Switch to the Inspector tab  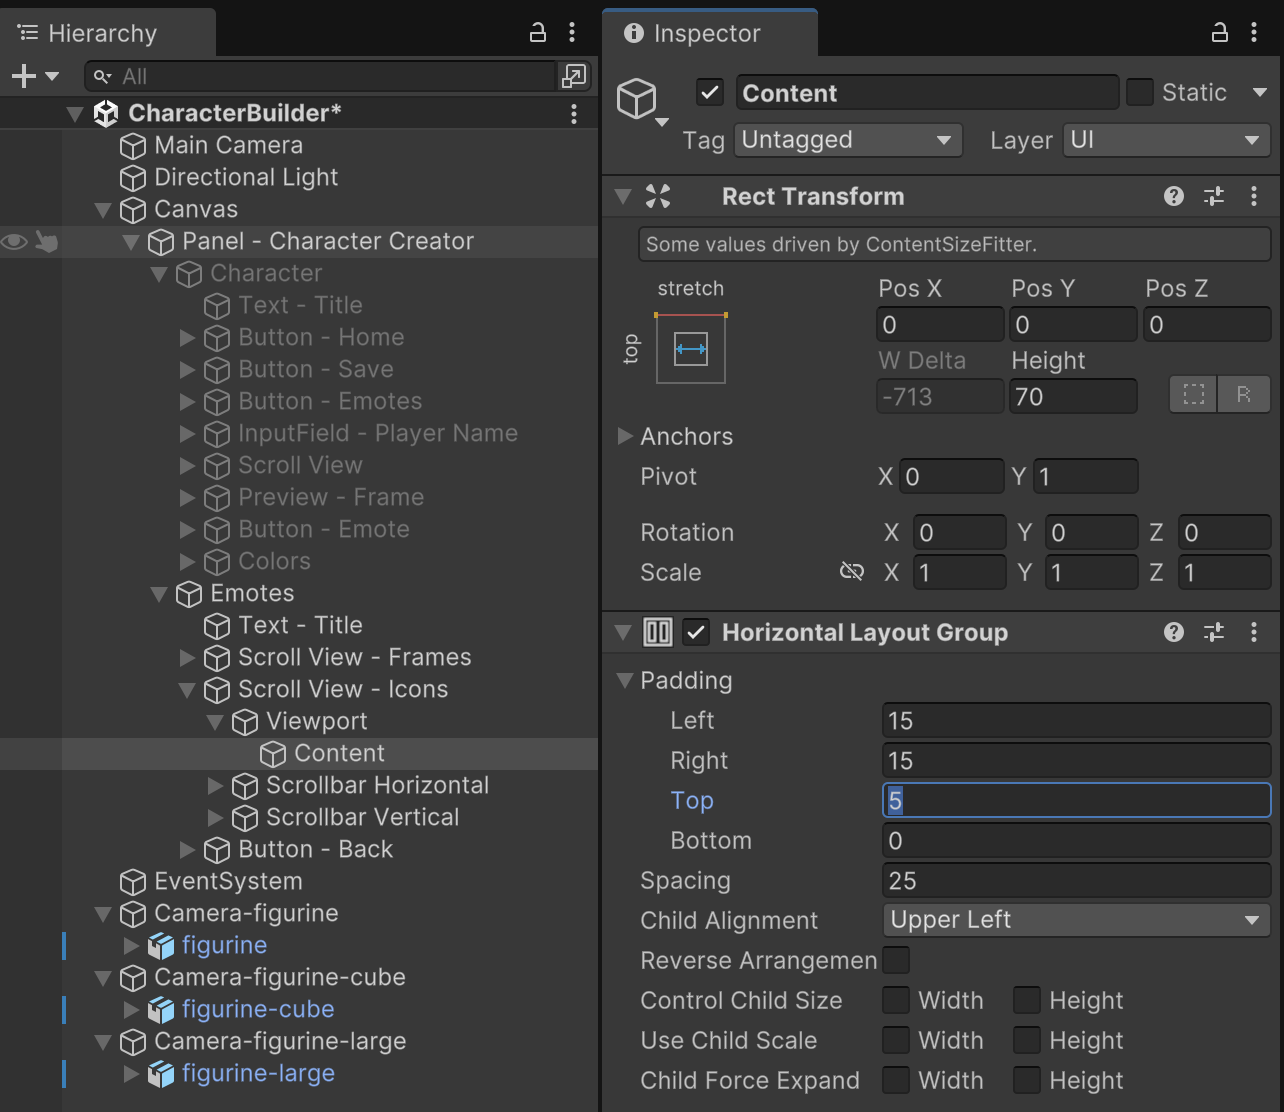pyautogui.click(x=706, y=33)
